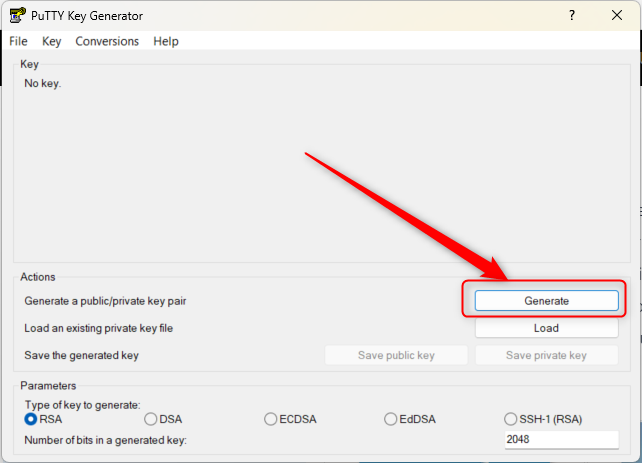Open the File menu
642x463 pixels.
[18, 41]
